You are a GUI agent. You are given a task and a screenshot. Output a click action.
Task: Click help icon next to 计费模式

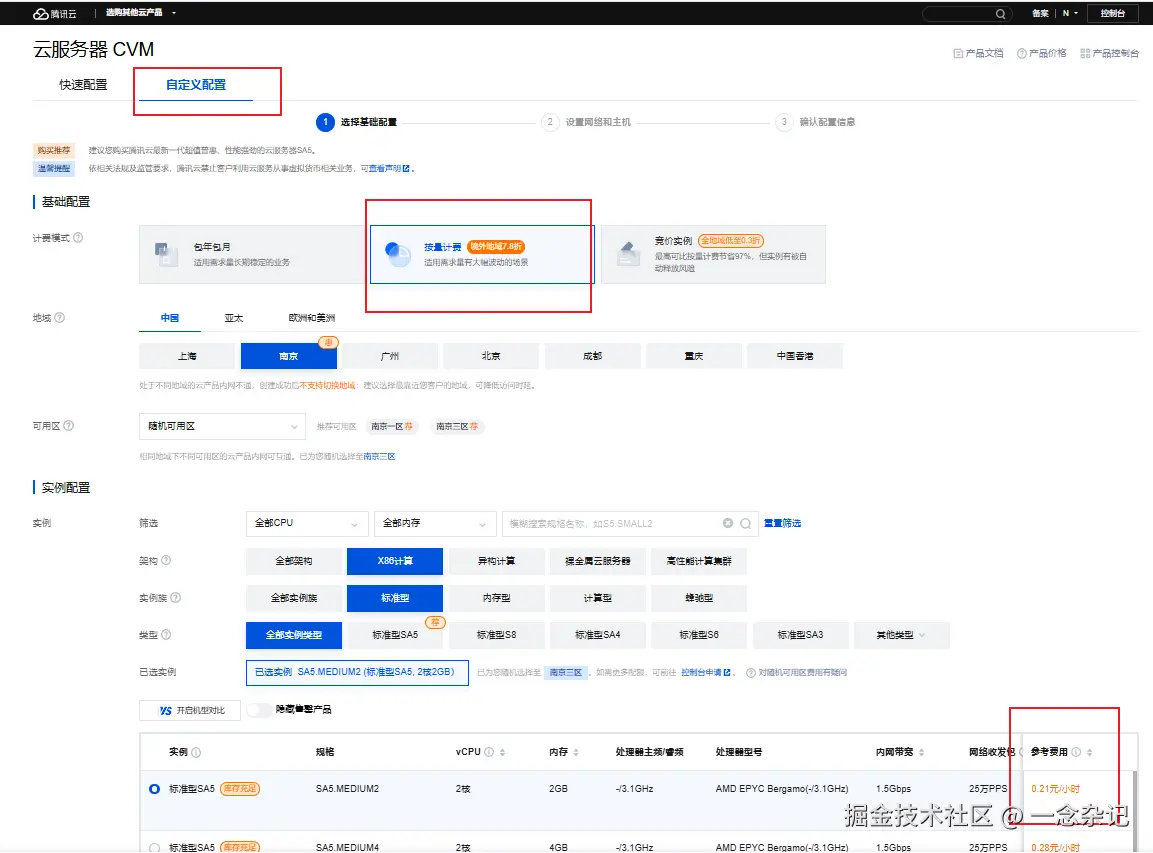[x=78, y=238]
